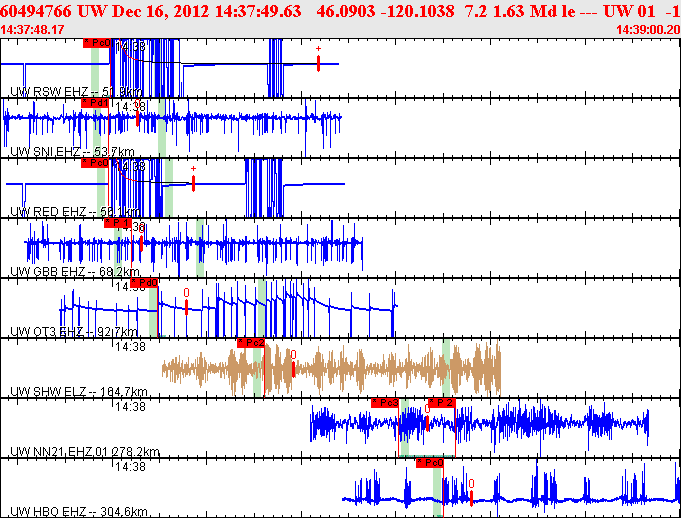Click the 14:38 time label on SHW trace
The width and height of the screenshot is (681, 518).
tap(130, 347)
